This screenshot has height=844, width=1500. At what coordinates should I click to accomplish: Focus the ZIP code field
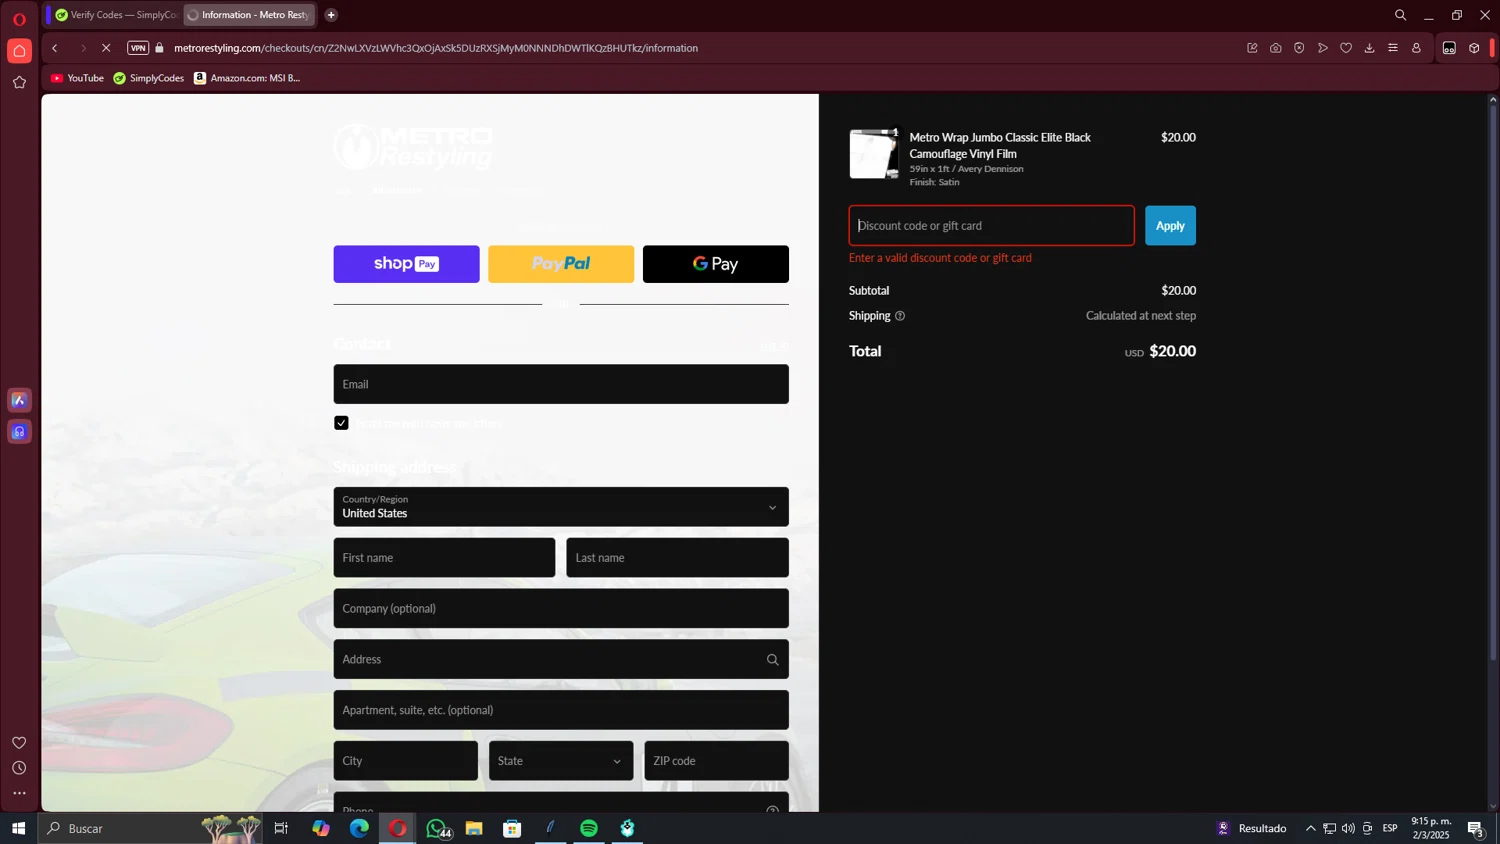coord(716,761)
